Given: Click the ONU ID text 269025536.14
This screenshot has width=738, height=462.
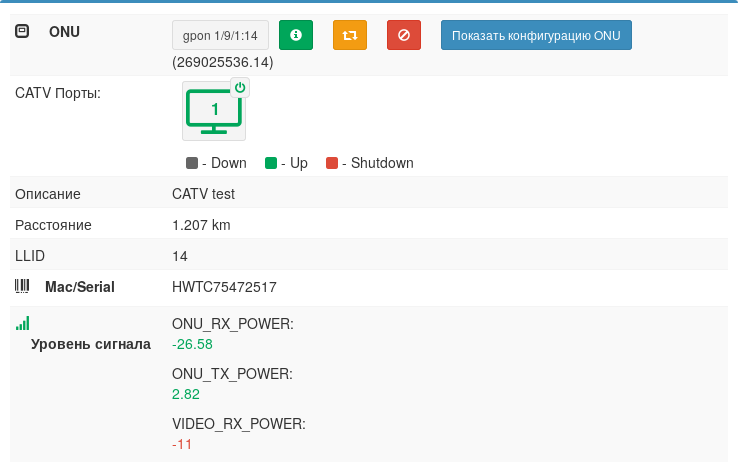Looking at the screenshot, I should coord(222,62).
